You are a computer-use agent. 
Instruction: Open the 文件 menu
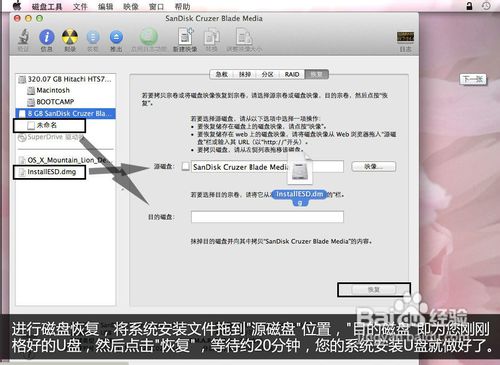(x=80, y=6)
